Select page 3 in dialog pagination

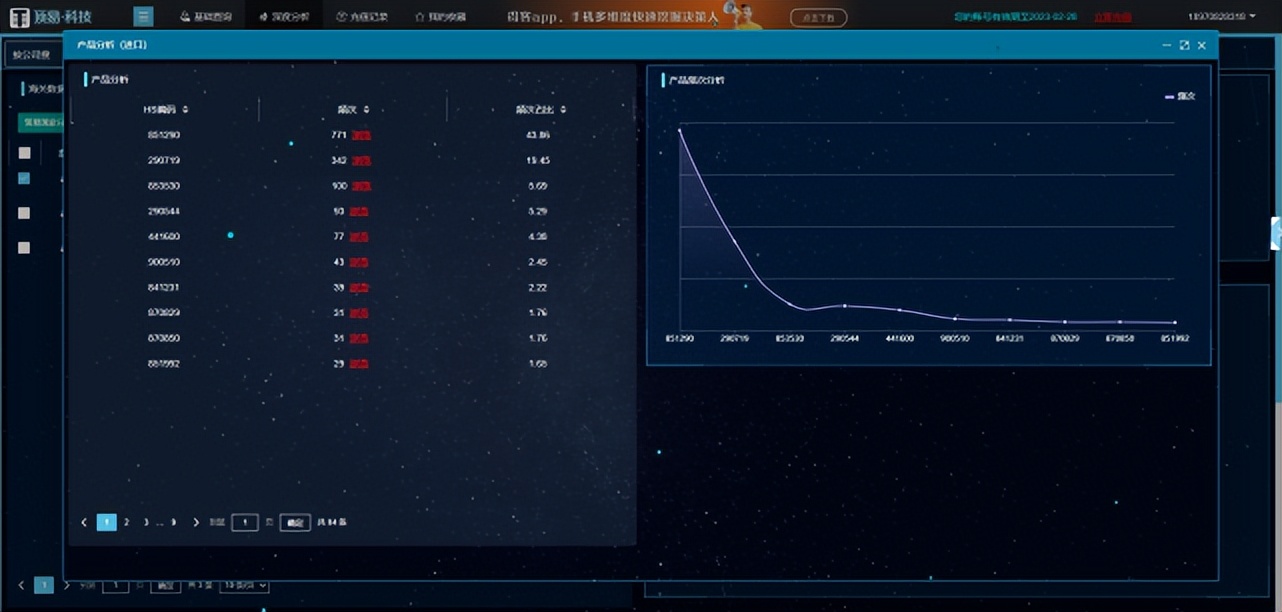tap(146, 522)
